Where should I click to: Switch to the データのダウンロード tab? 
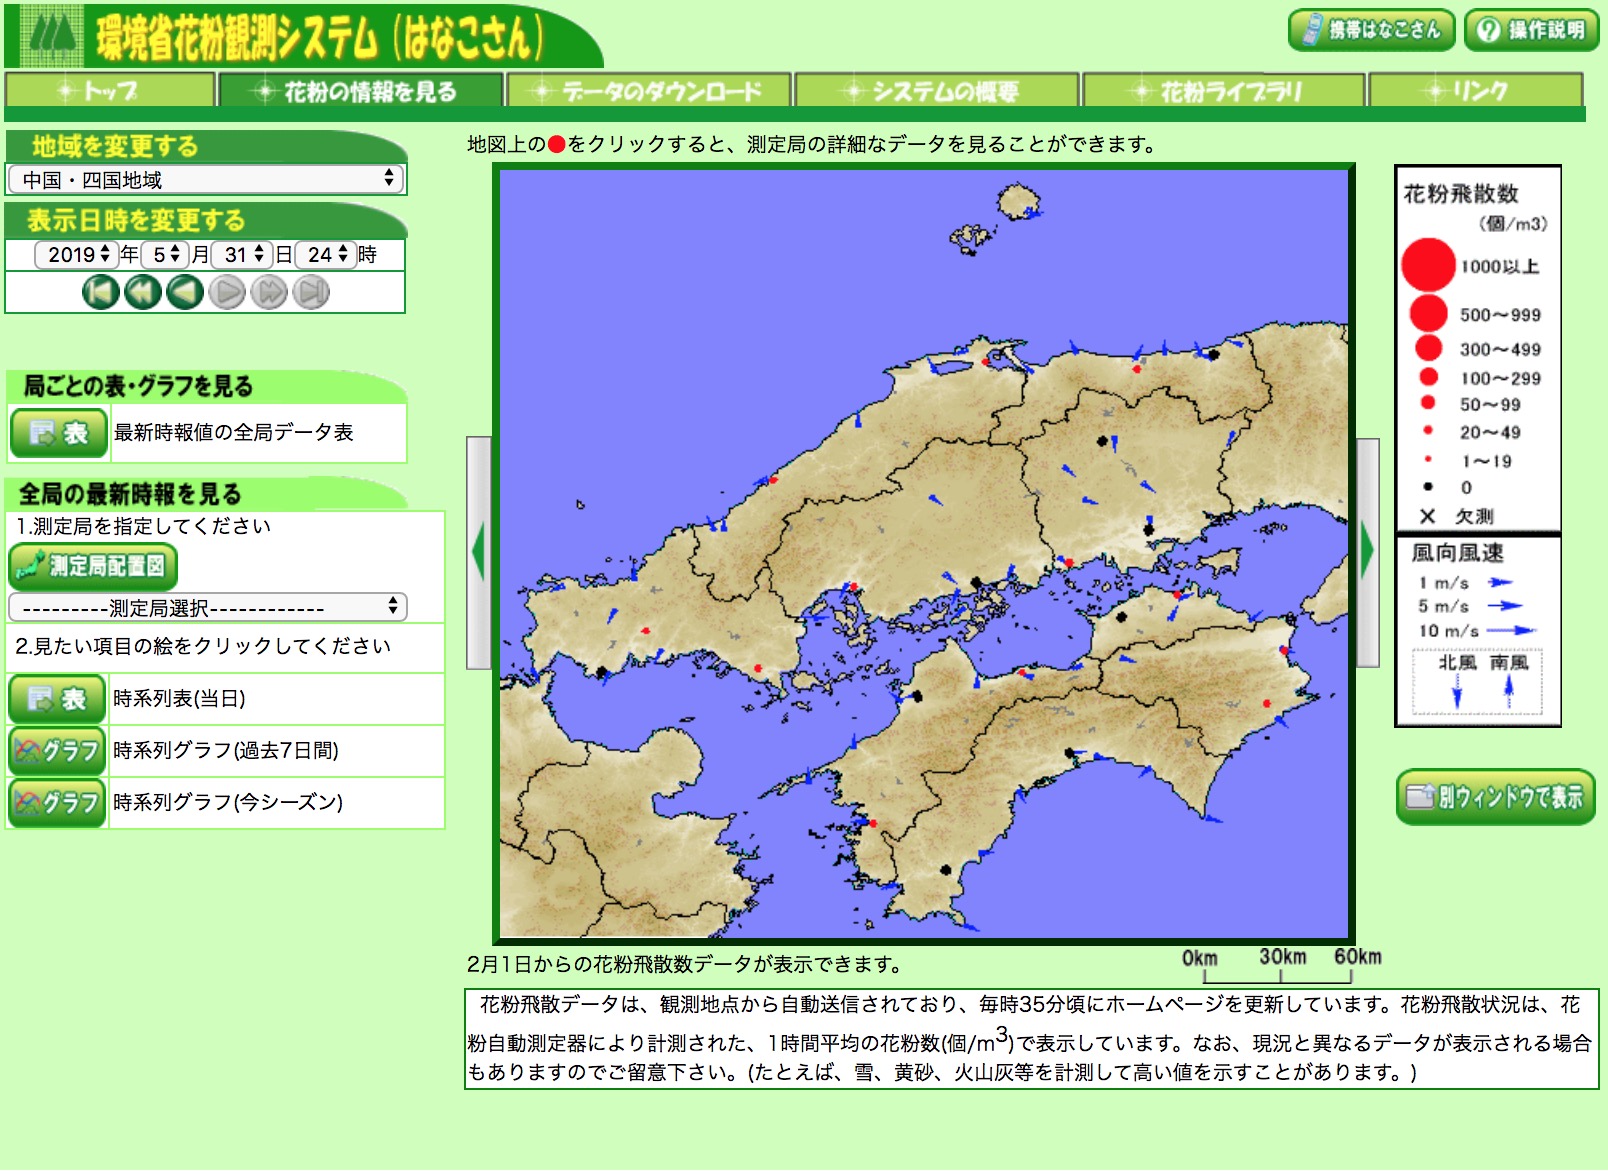pos(650,91)
